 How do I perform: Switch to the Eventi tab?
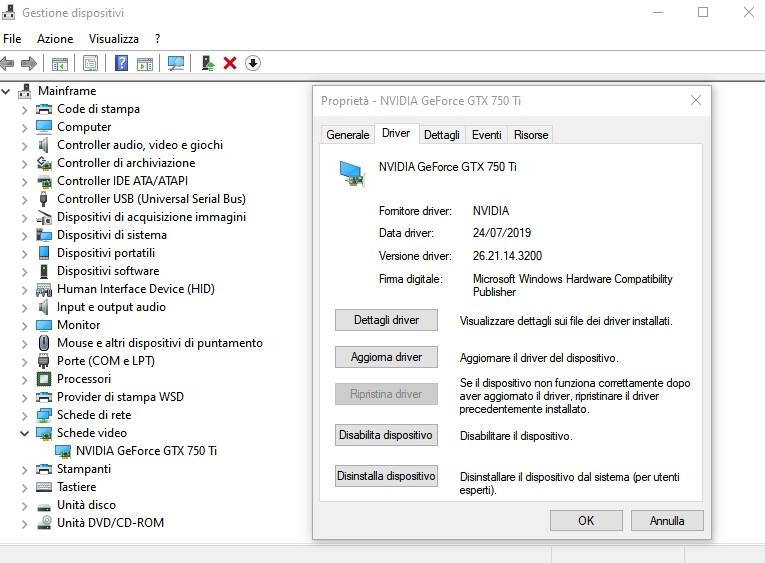coord(486,135)
